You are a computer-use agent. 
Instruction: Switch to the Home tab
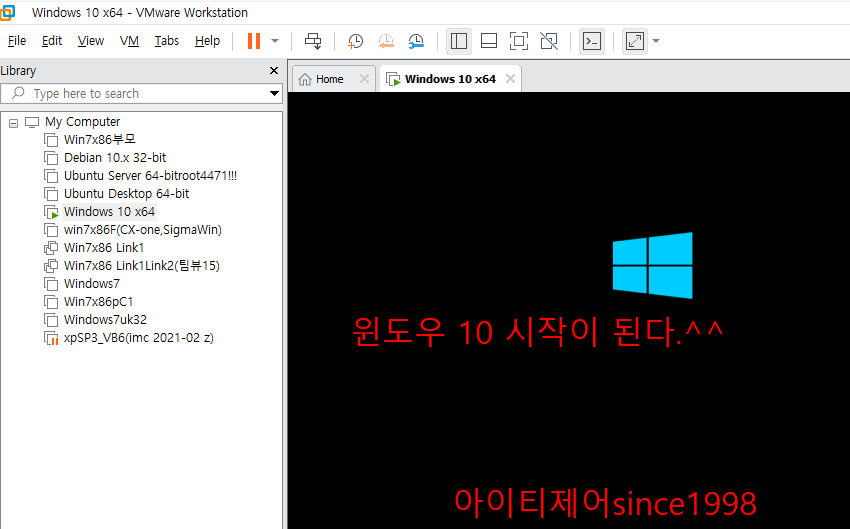coord(329,79)
